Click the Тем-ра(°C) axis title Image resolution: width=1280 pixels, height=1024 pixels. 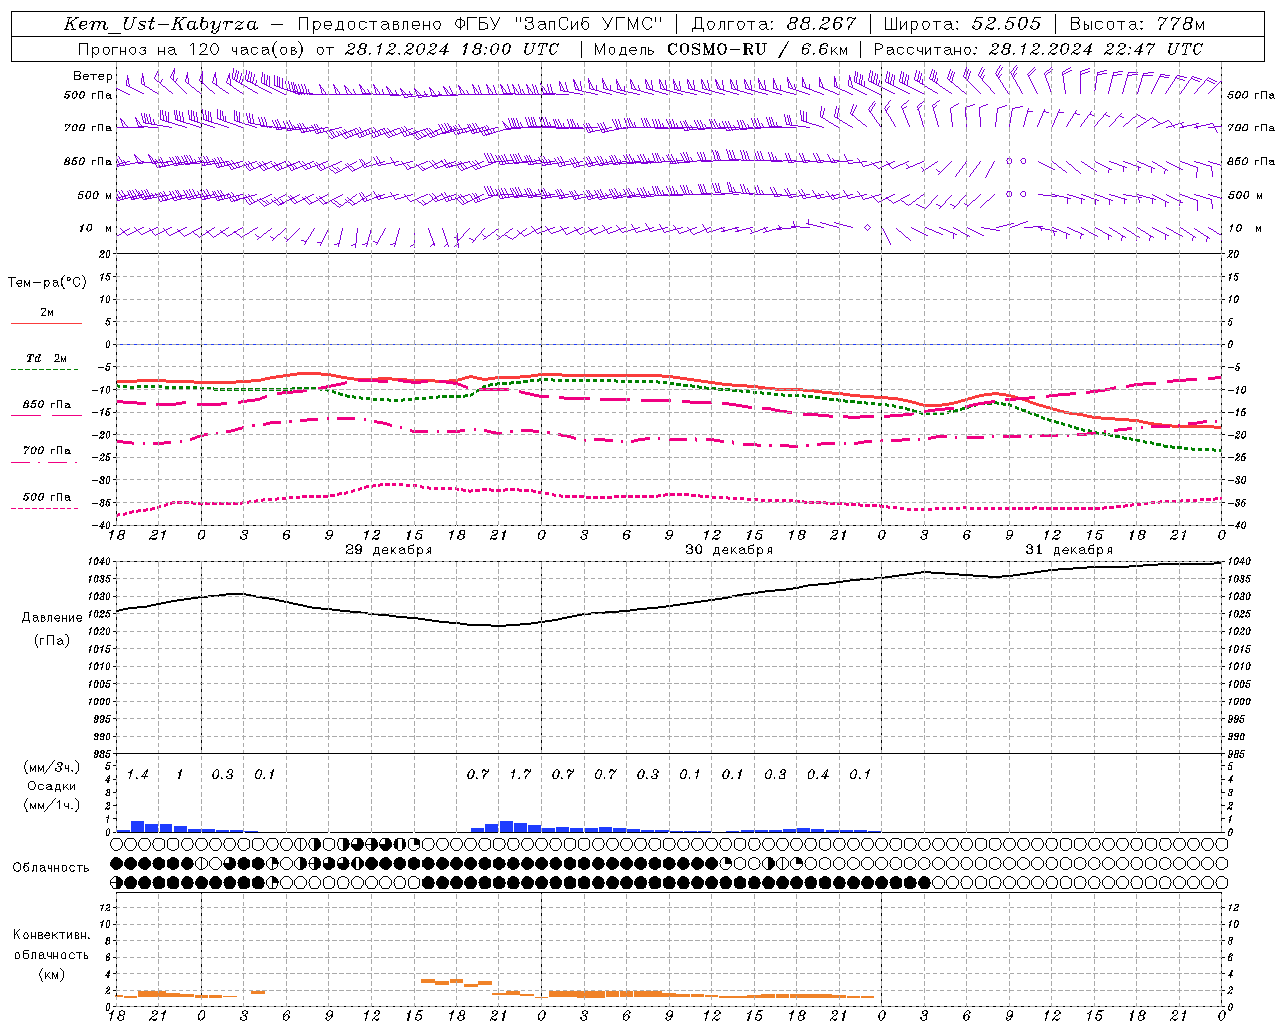47,283
